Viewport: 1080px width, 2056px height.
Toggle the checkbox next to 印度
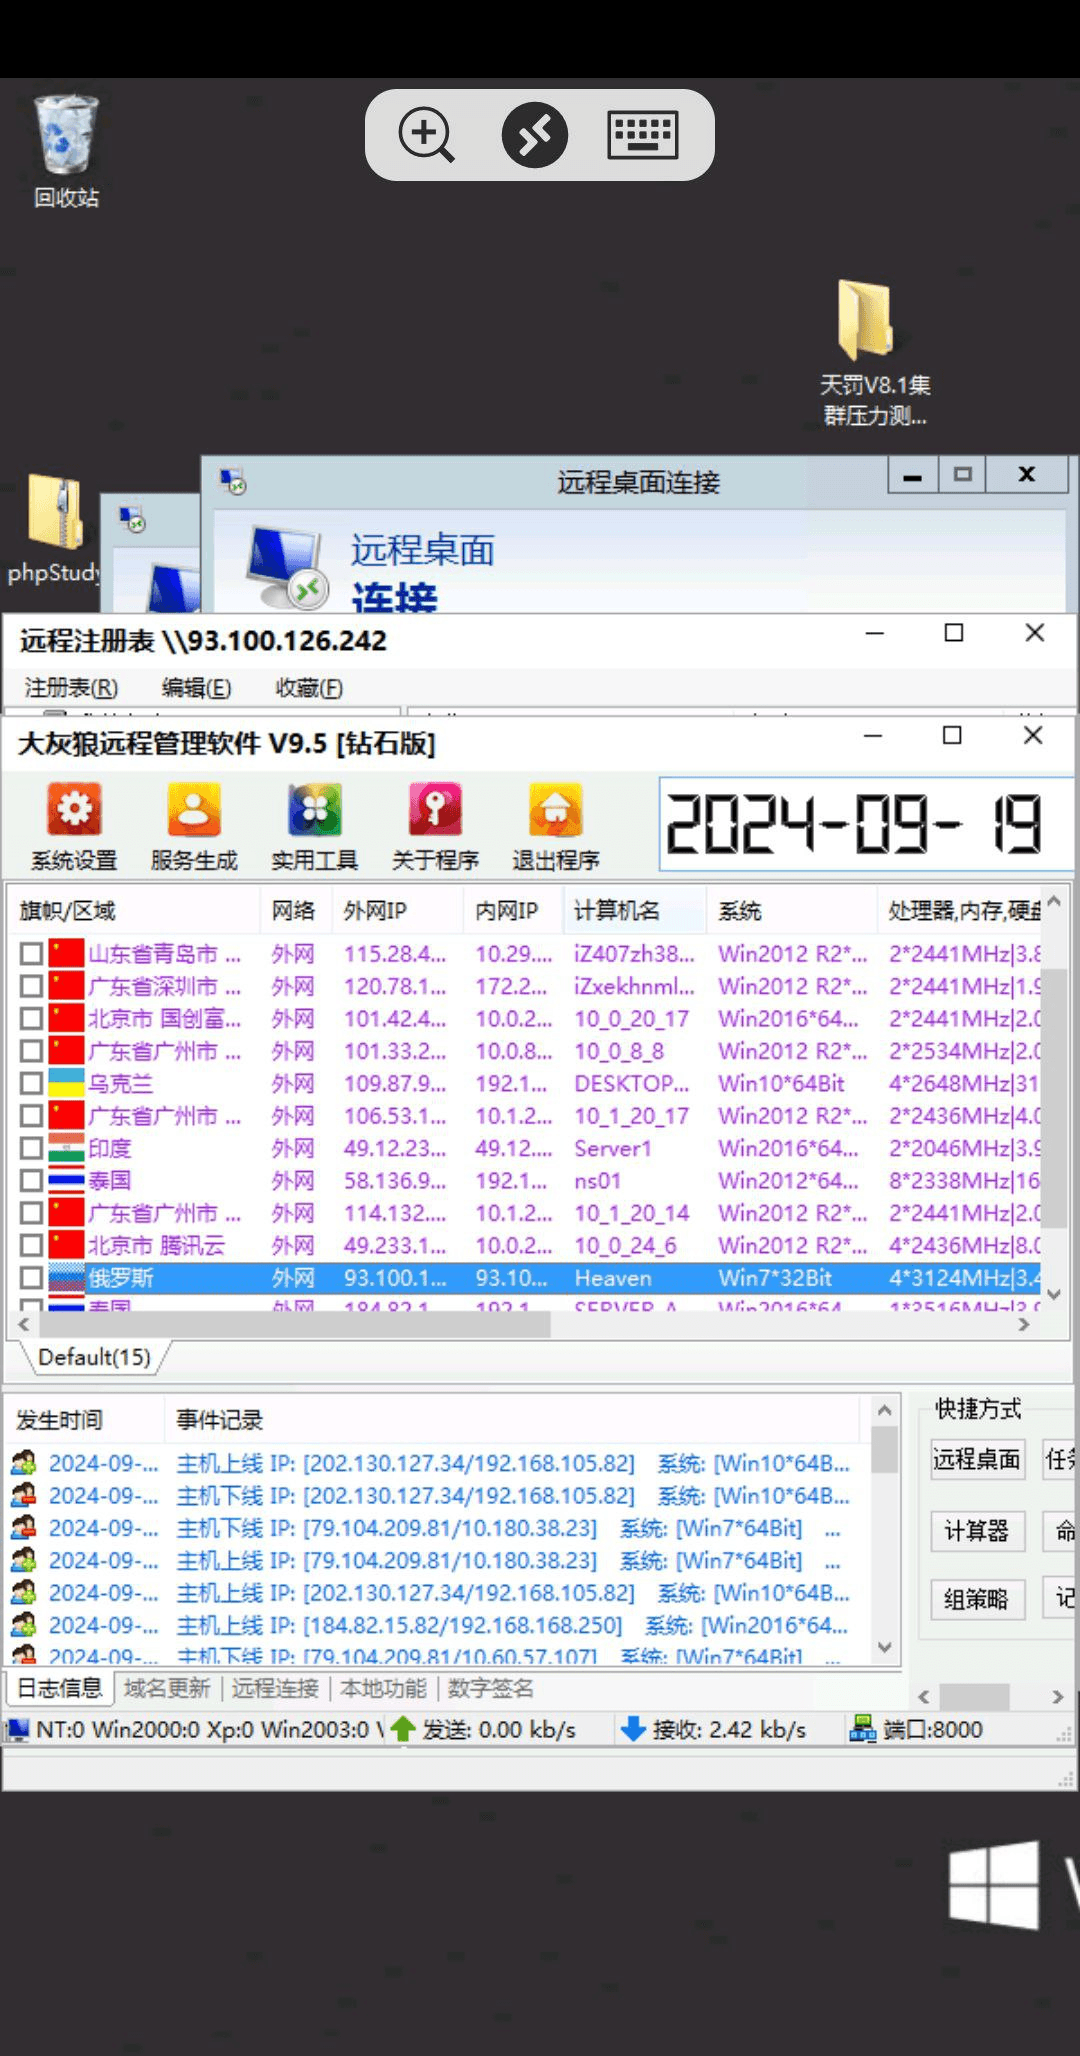(x=31, y=1148)
